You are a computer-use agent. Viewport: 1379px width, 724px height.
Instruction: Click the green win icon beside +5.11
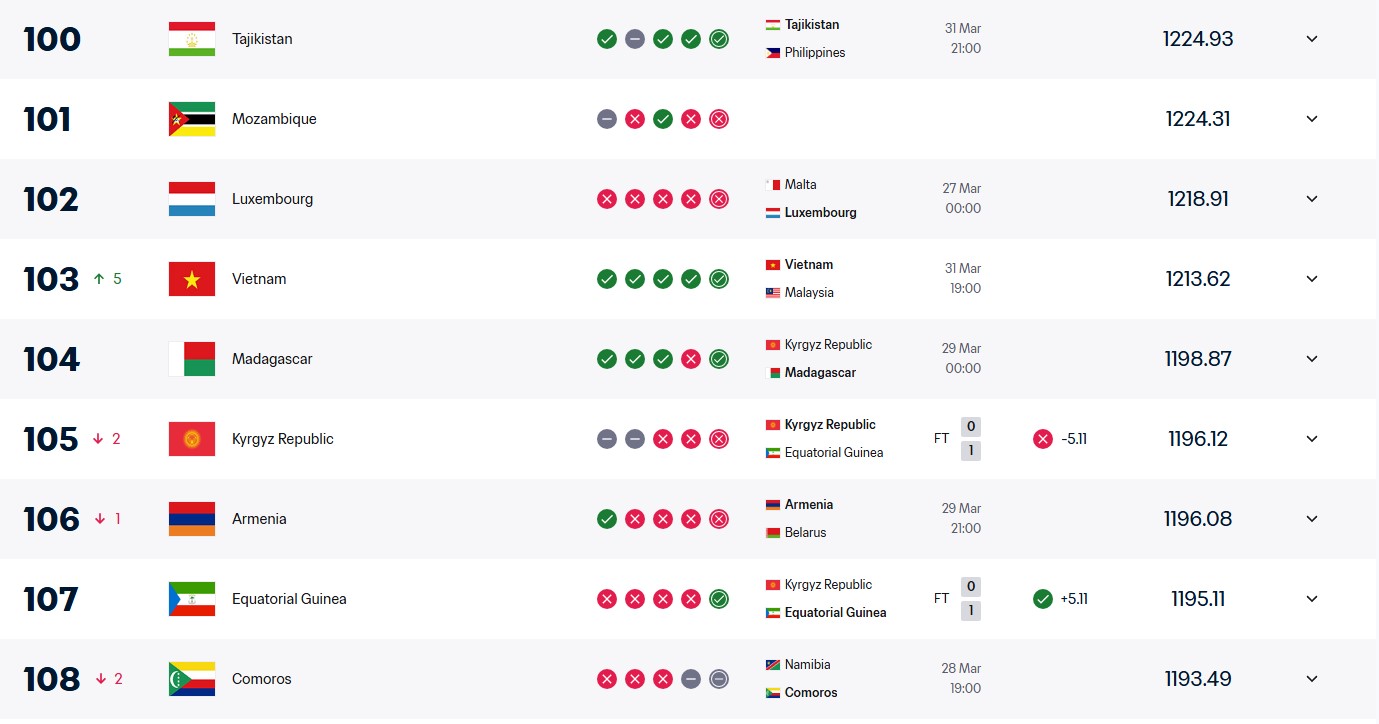tap(1043, 599)
